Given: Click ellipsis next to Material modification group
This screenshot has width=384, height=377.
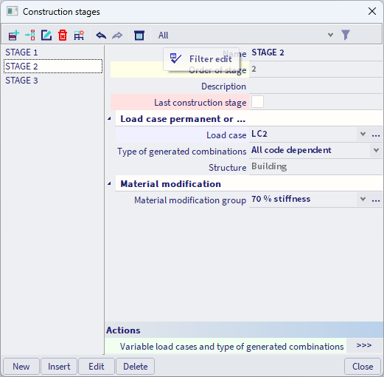Looking at the screenshot, I should coord(376,200).
